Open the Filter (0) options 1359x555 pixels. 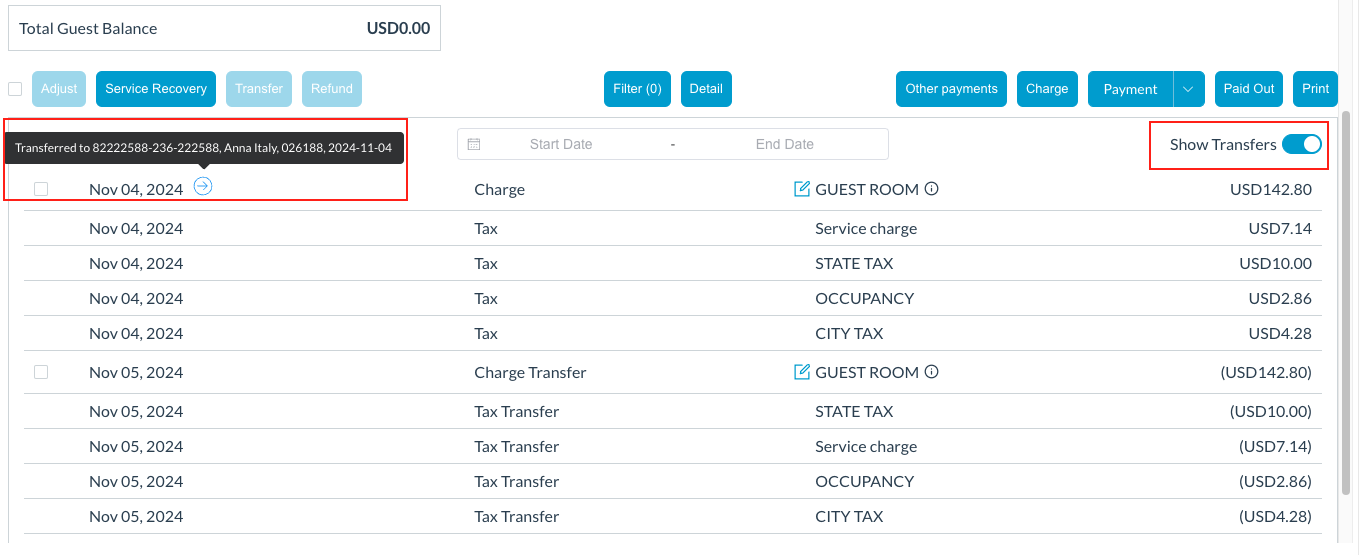[x=637, y=89]
